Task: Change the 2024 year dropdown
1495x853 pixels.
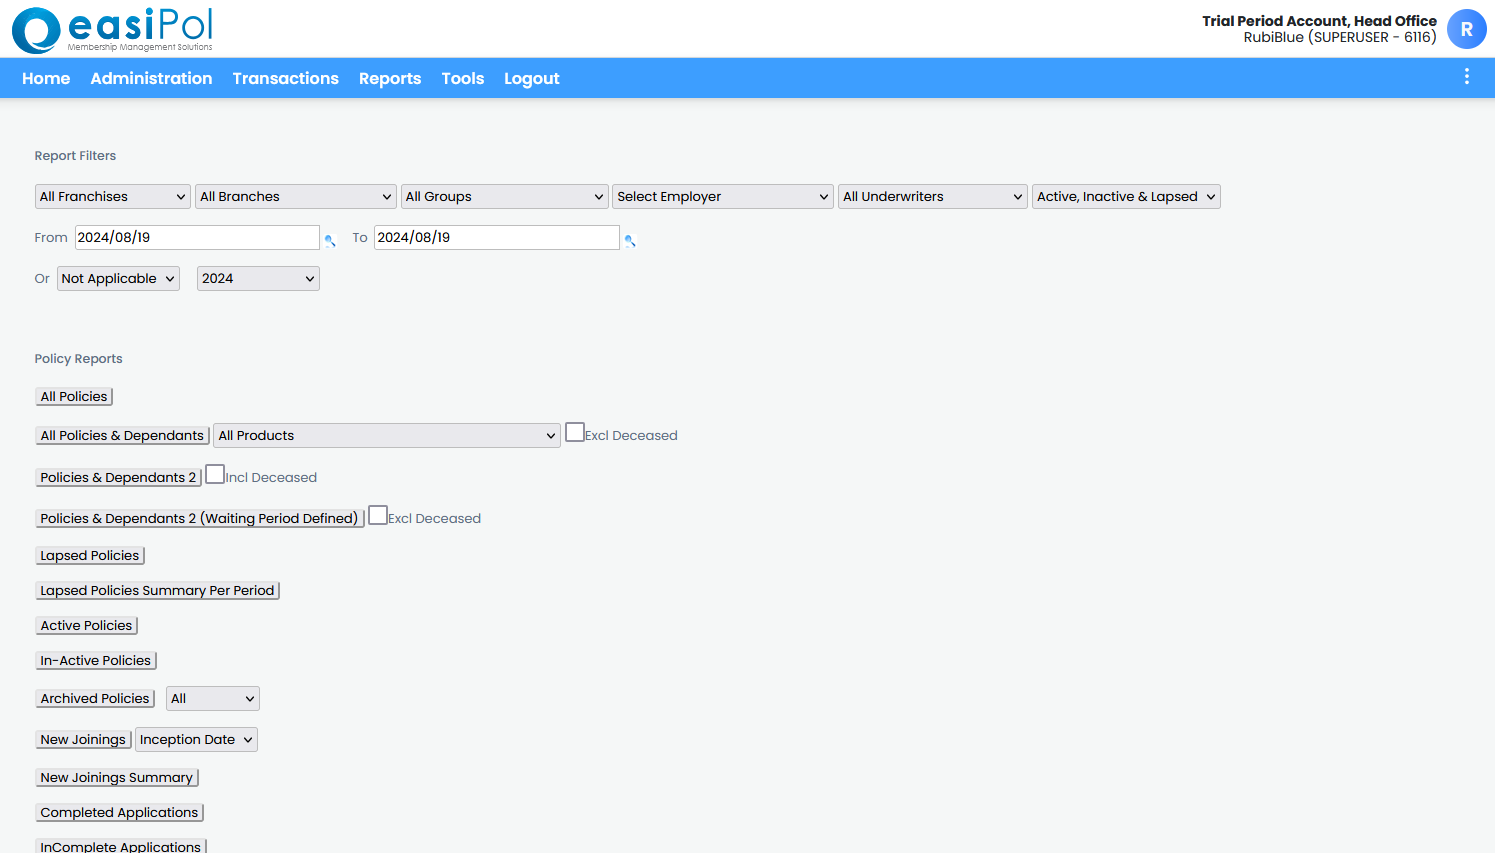Action: point(257,278)
